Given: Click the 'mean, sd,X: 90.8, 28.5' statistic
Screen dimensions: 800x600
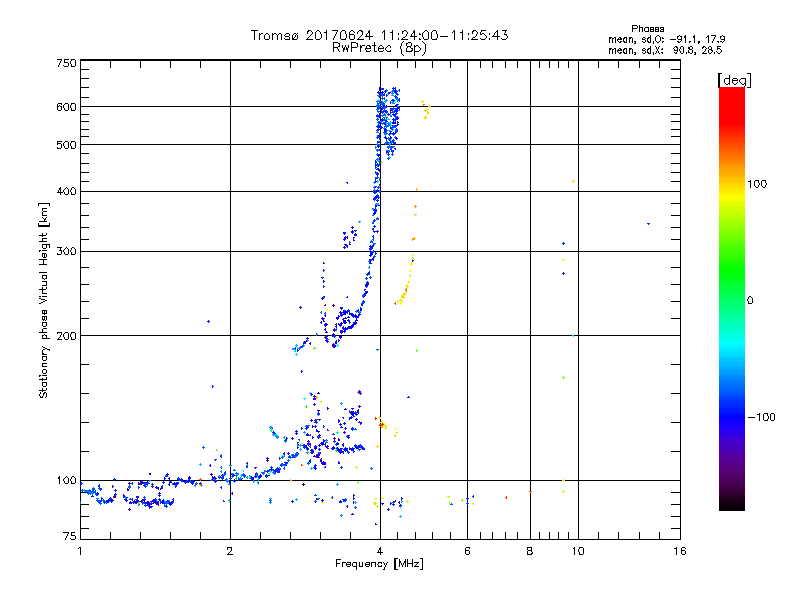Looking at the screenshot, I should (x=665, y=50).
